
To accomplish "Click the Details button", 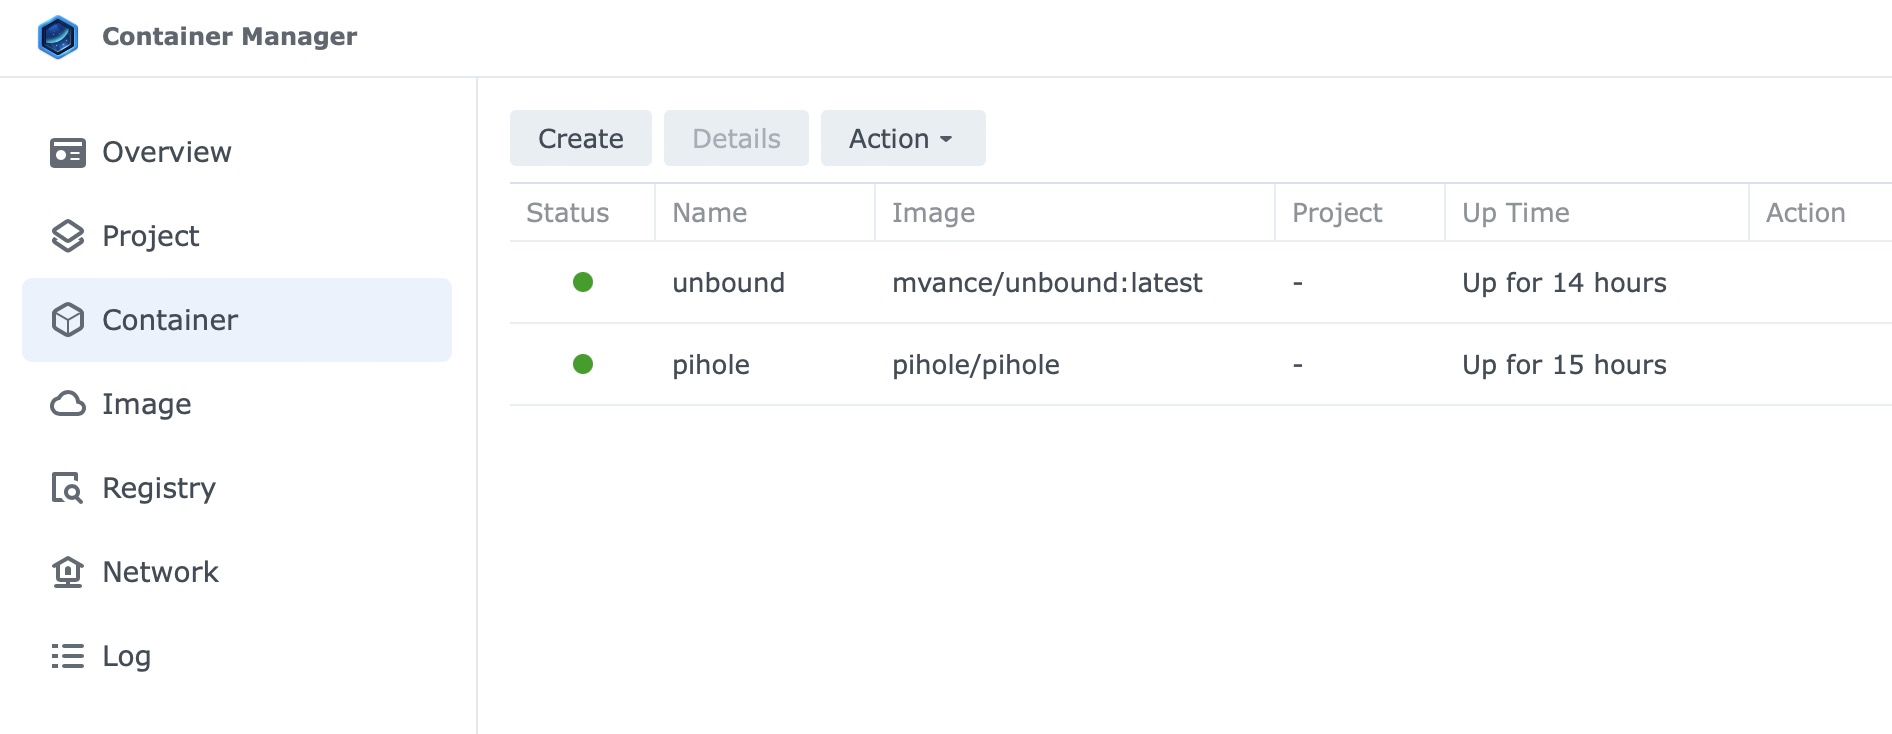I will coord(736,138).
